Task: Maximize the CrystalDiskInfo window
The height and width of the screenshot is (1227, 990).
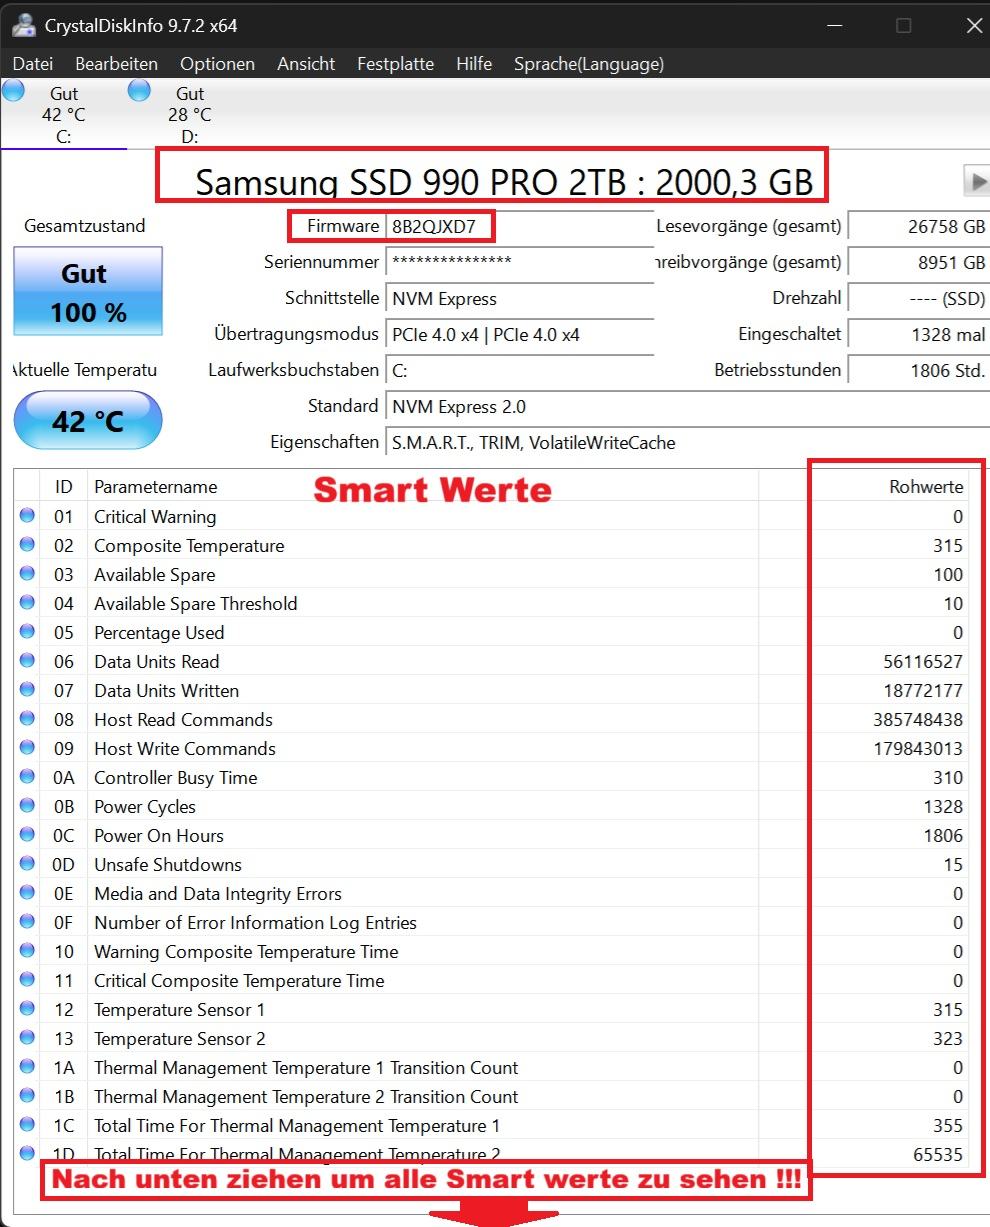Action: click(903, 25)
